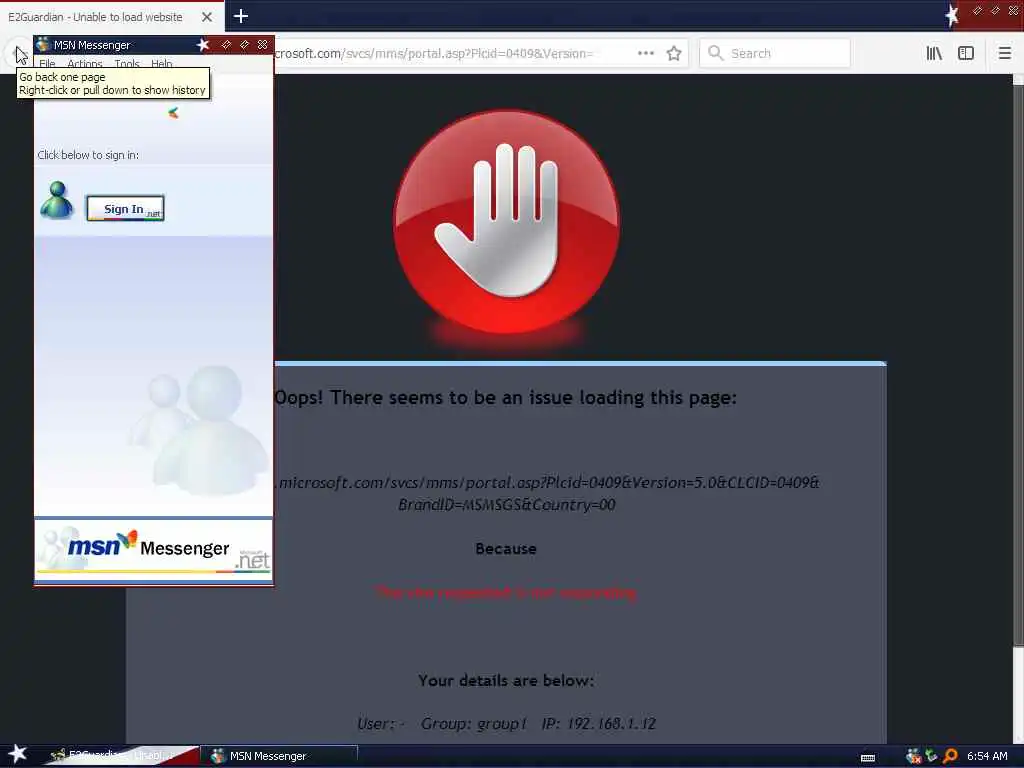This screenshot has width=1024, height=768.
Task: Click the Sign In .net button
Action: point(125,208)
